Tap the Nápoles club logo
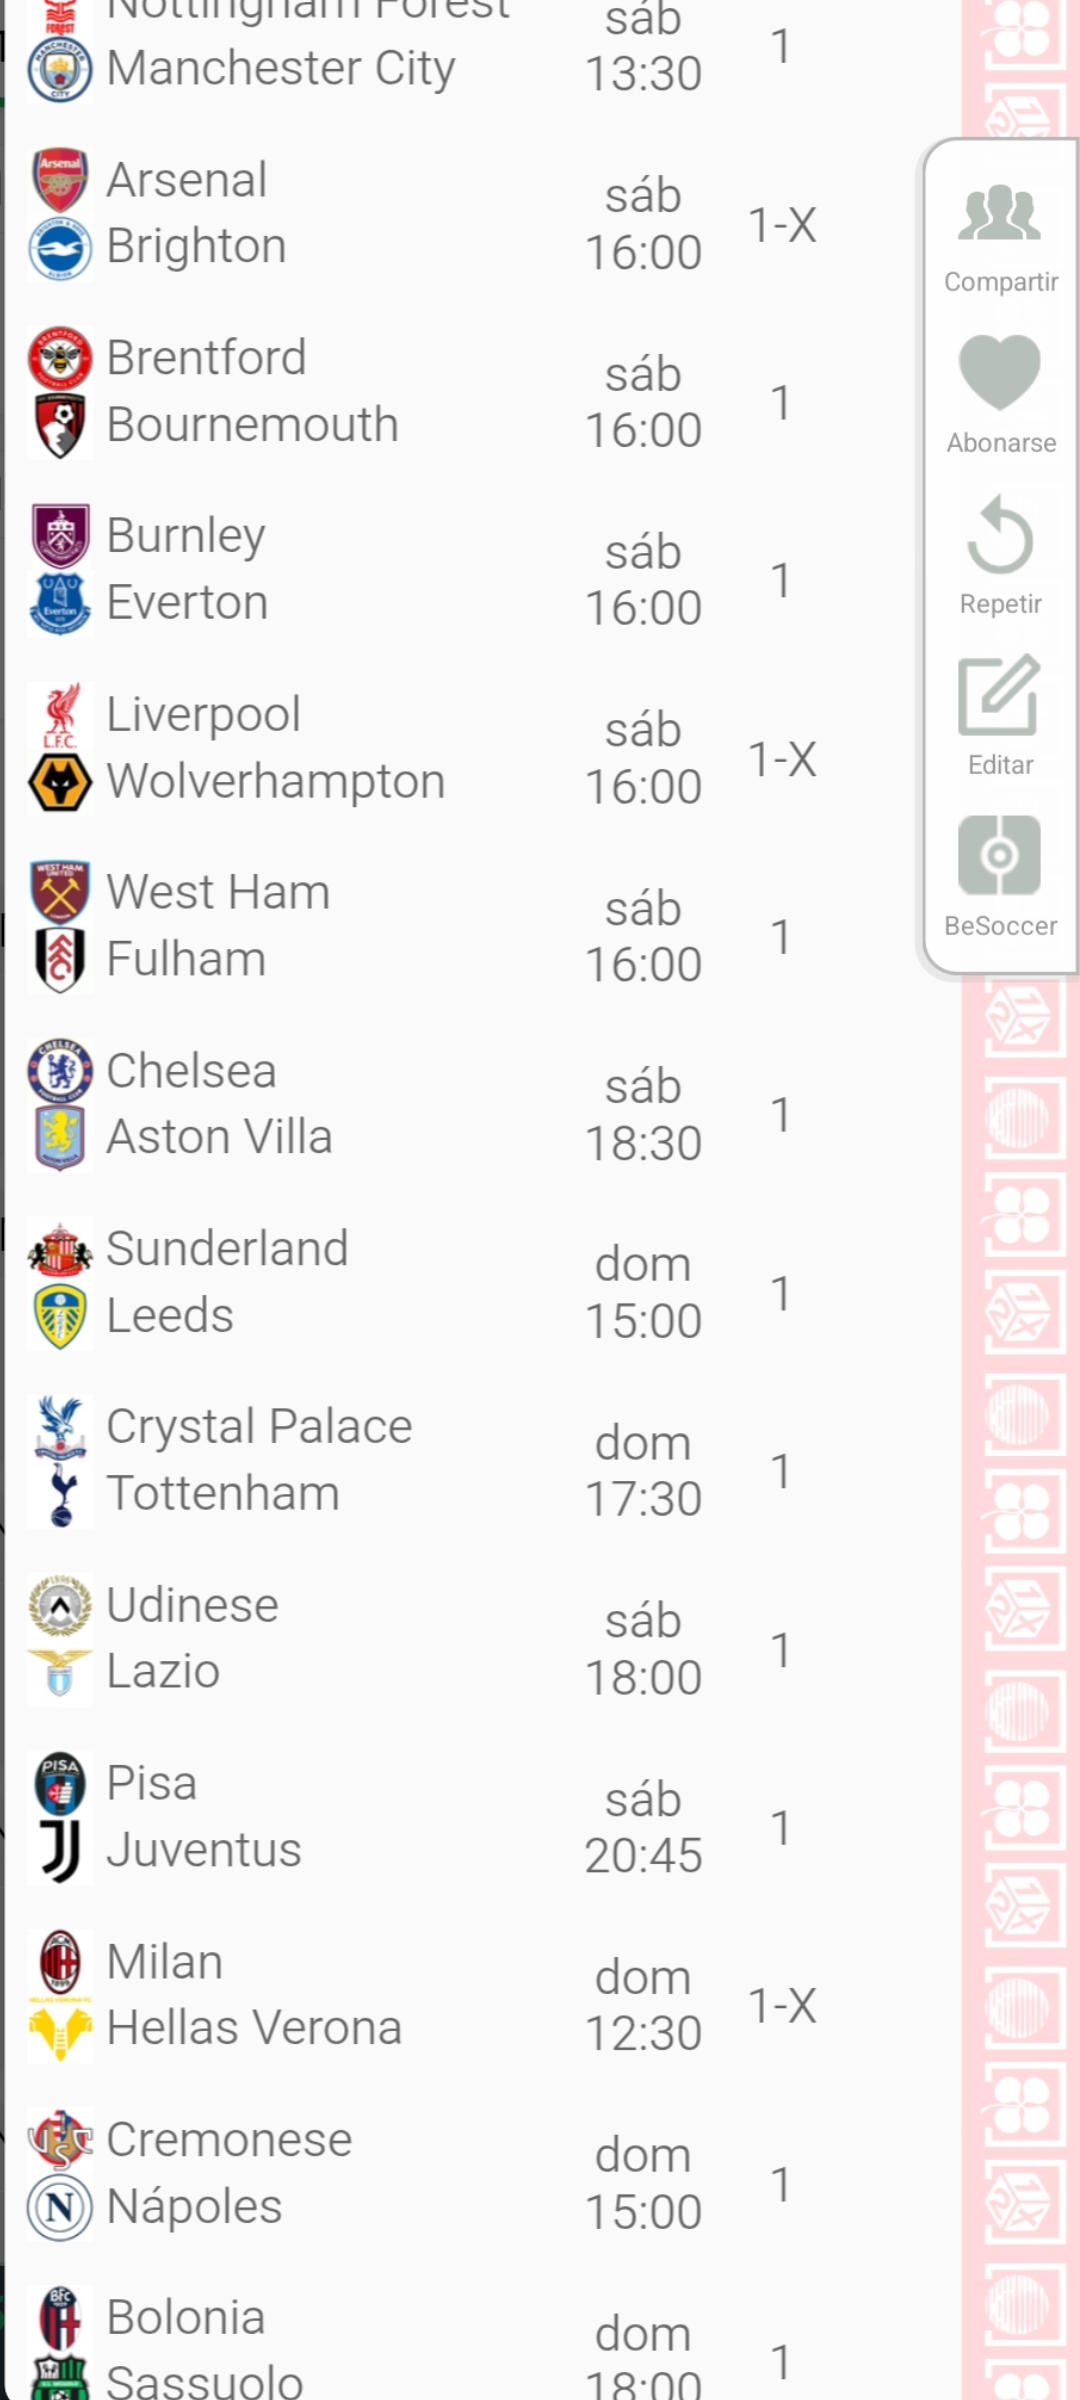This screenshot has height=2400, width=1080. [60, 2207]
